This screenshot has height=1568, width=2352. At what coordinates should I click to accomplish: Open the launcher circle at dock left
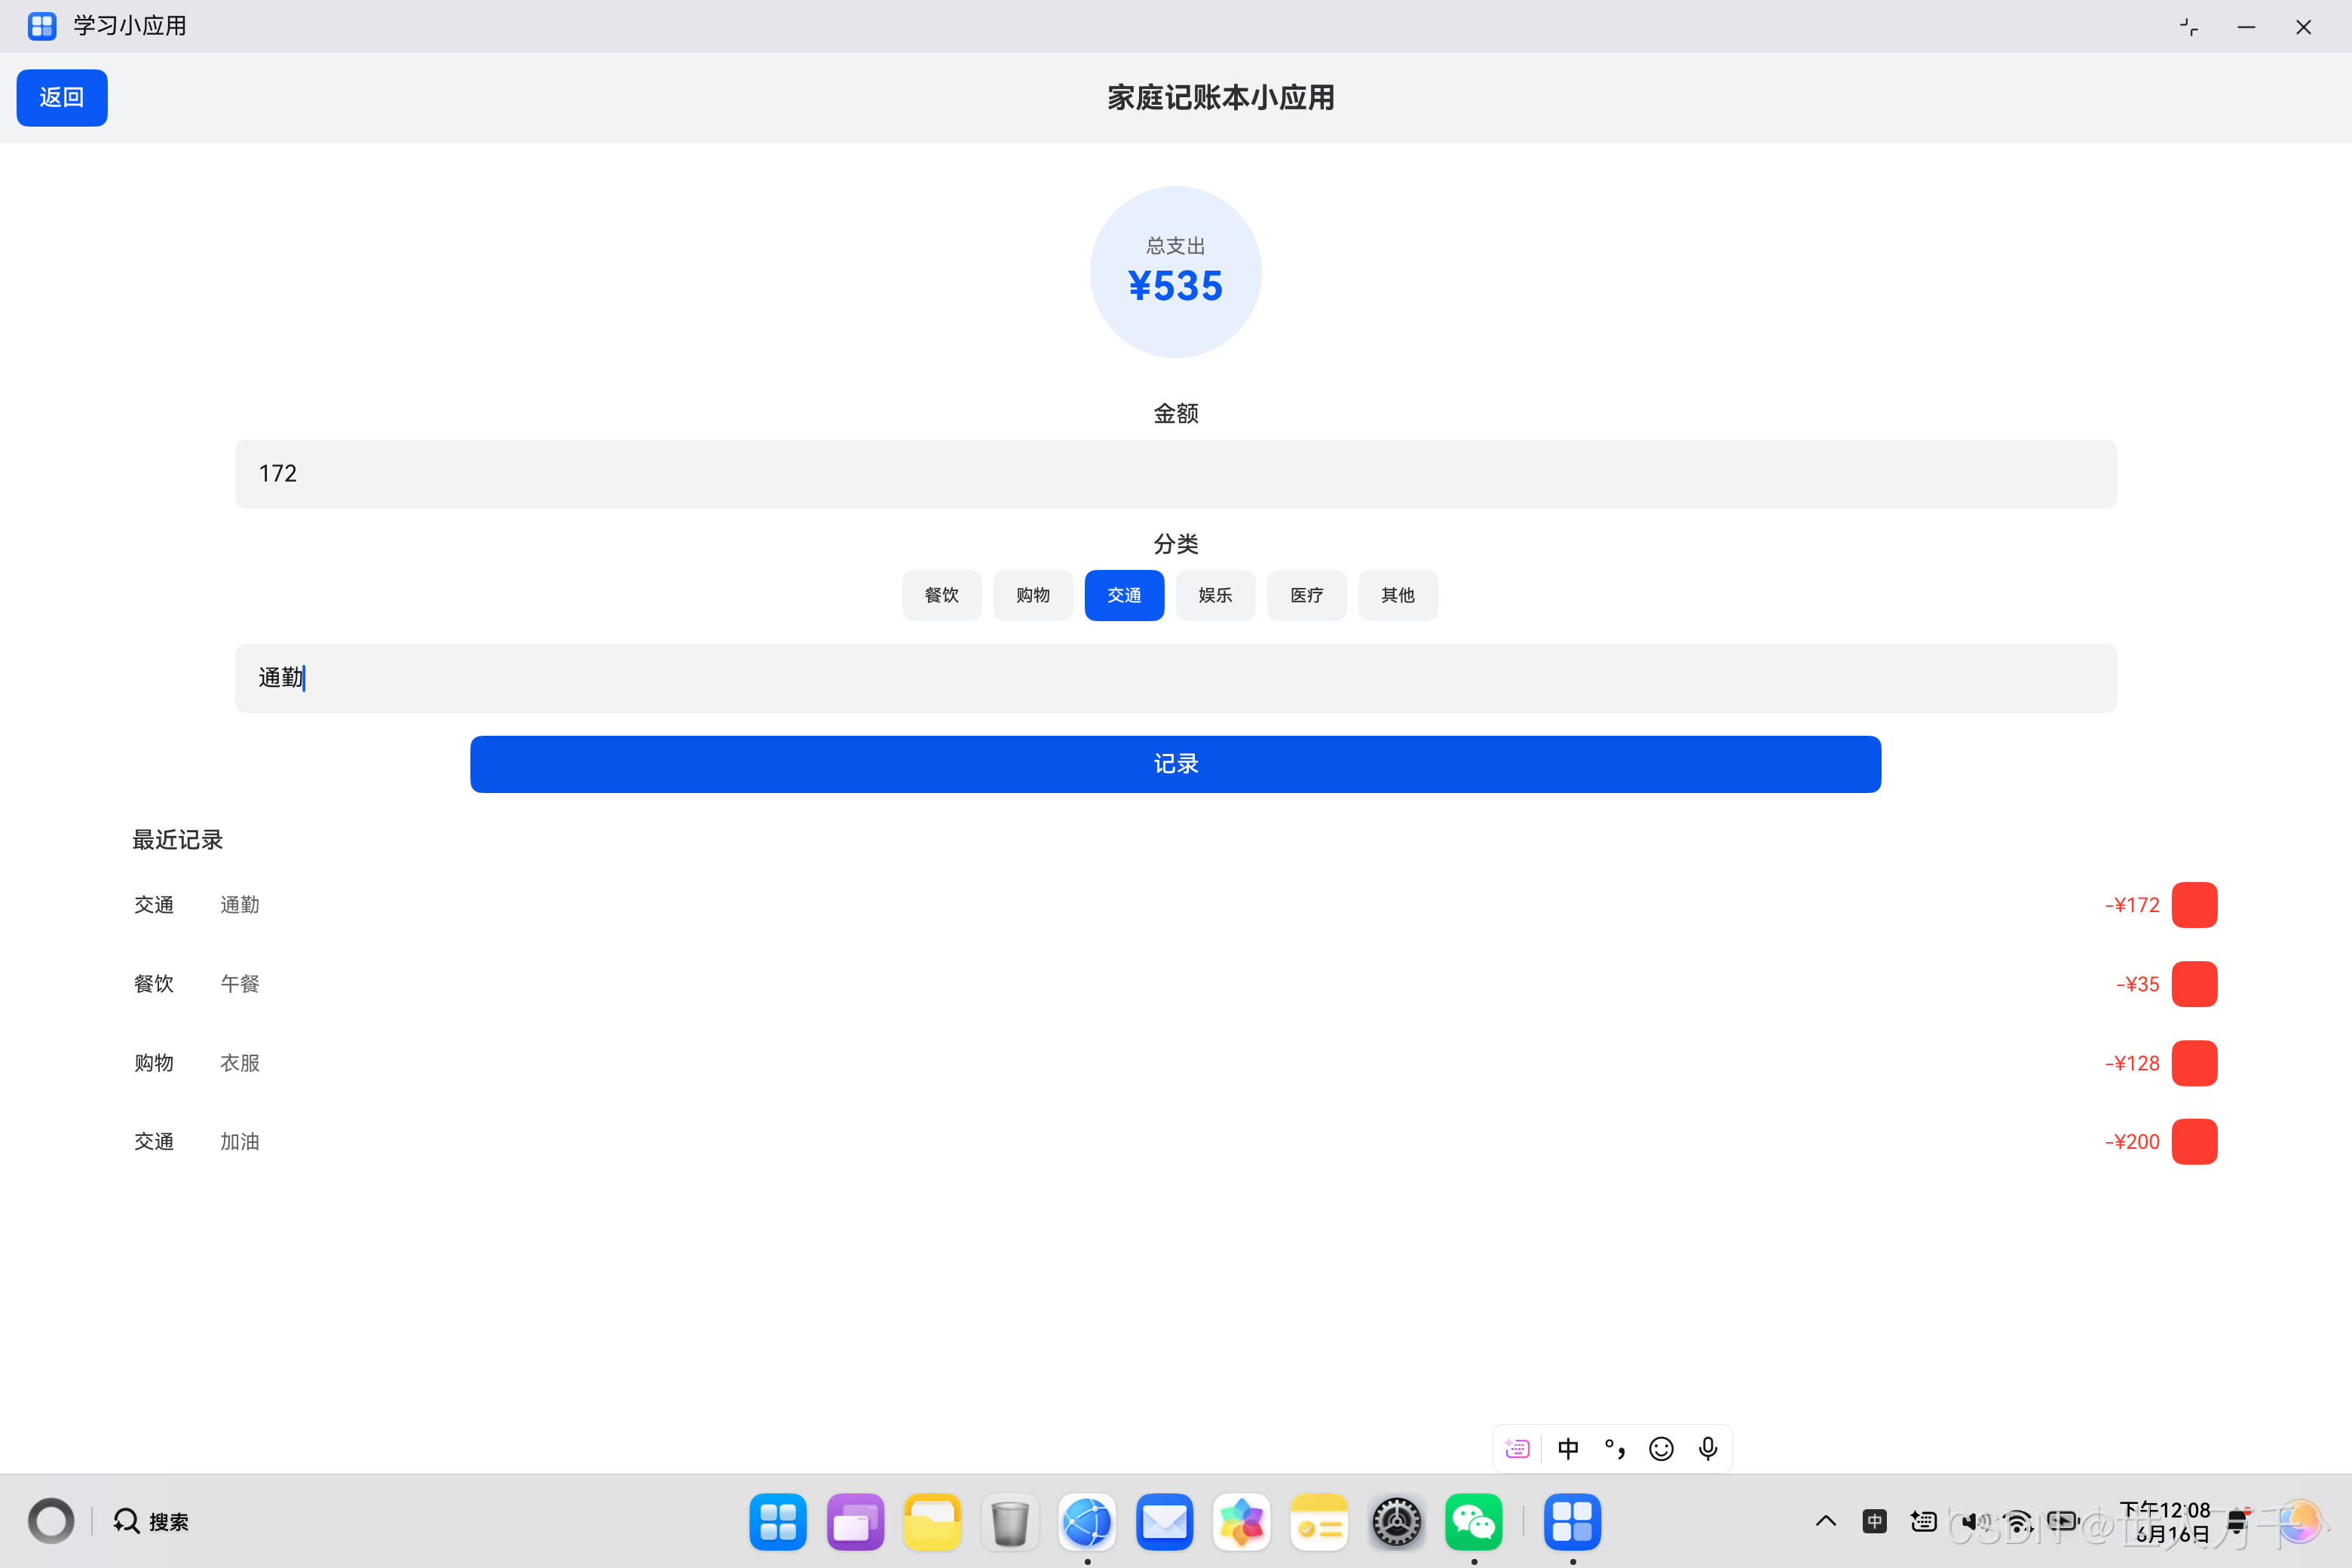coord(51,1521)
